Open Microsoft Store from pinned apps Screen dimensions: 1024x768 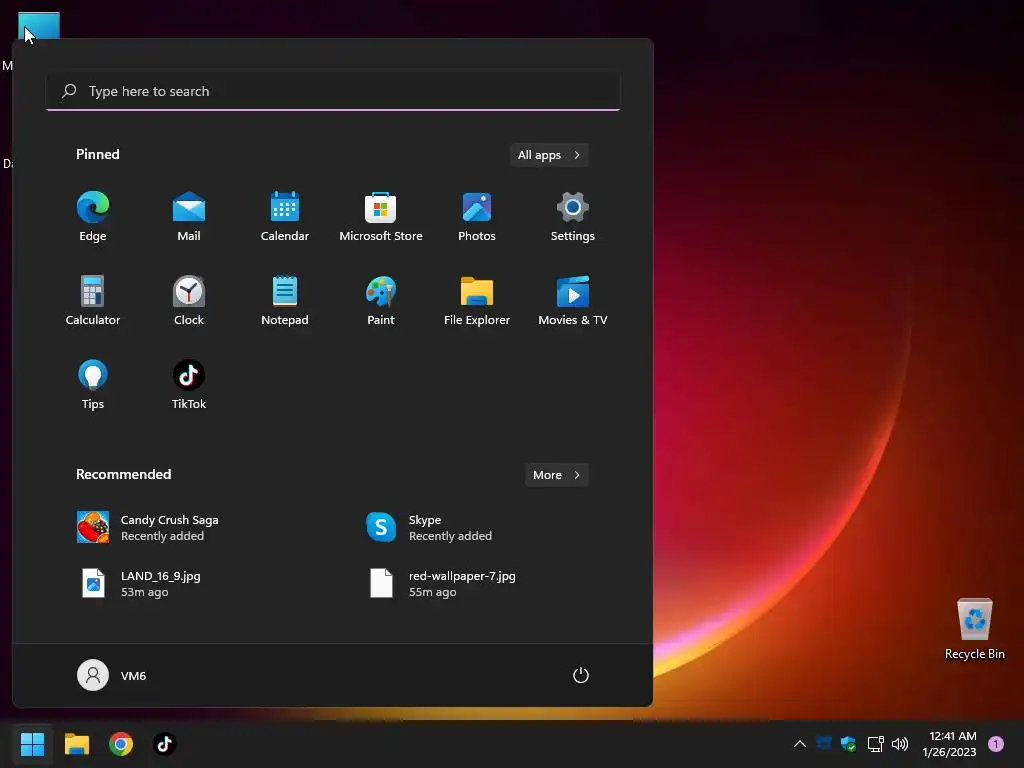[x=381, y=217]
